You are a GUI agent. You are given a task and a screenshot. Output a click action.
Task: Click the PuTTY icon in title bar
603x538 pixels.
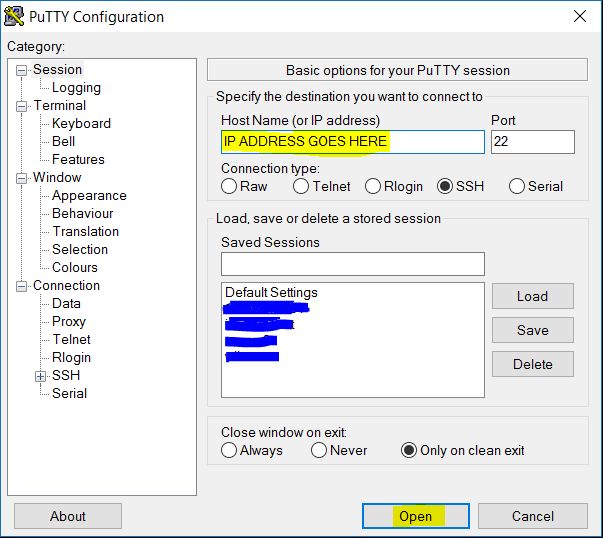pyautogui.click(x=14, y=16)
